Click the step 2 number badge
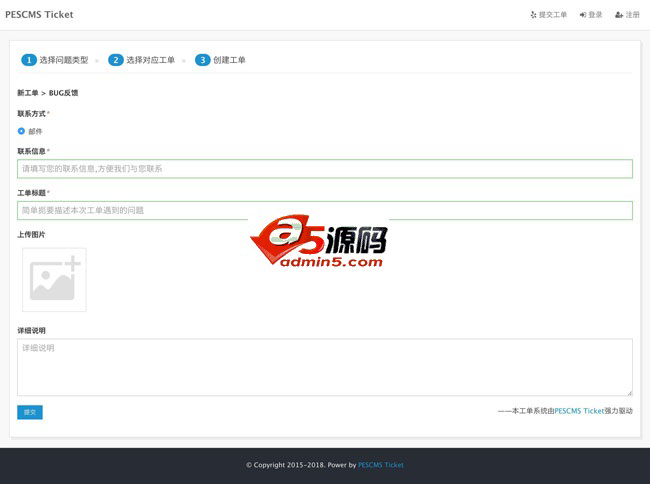 116,60
